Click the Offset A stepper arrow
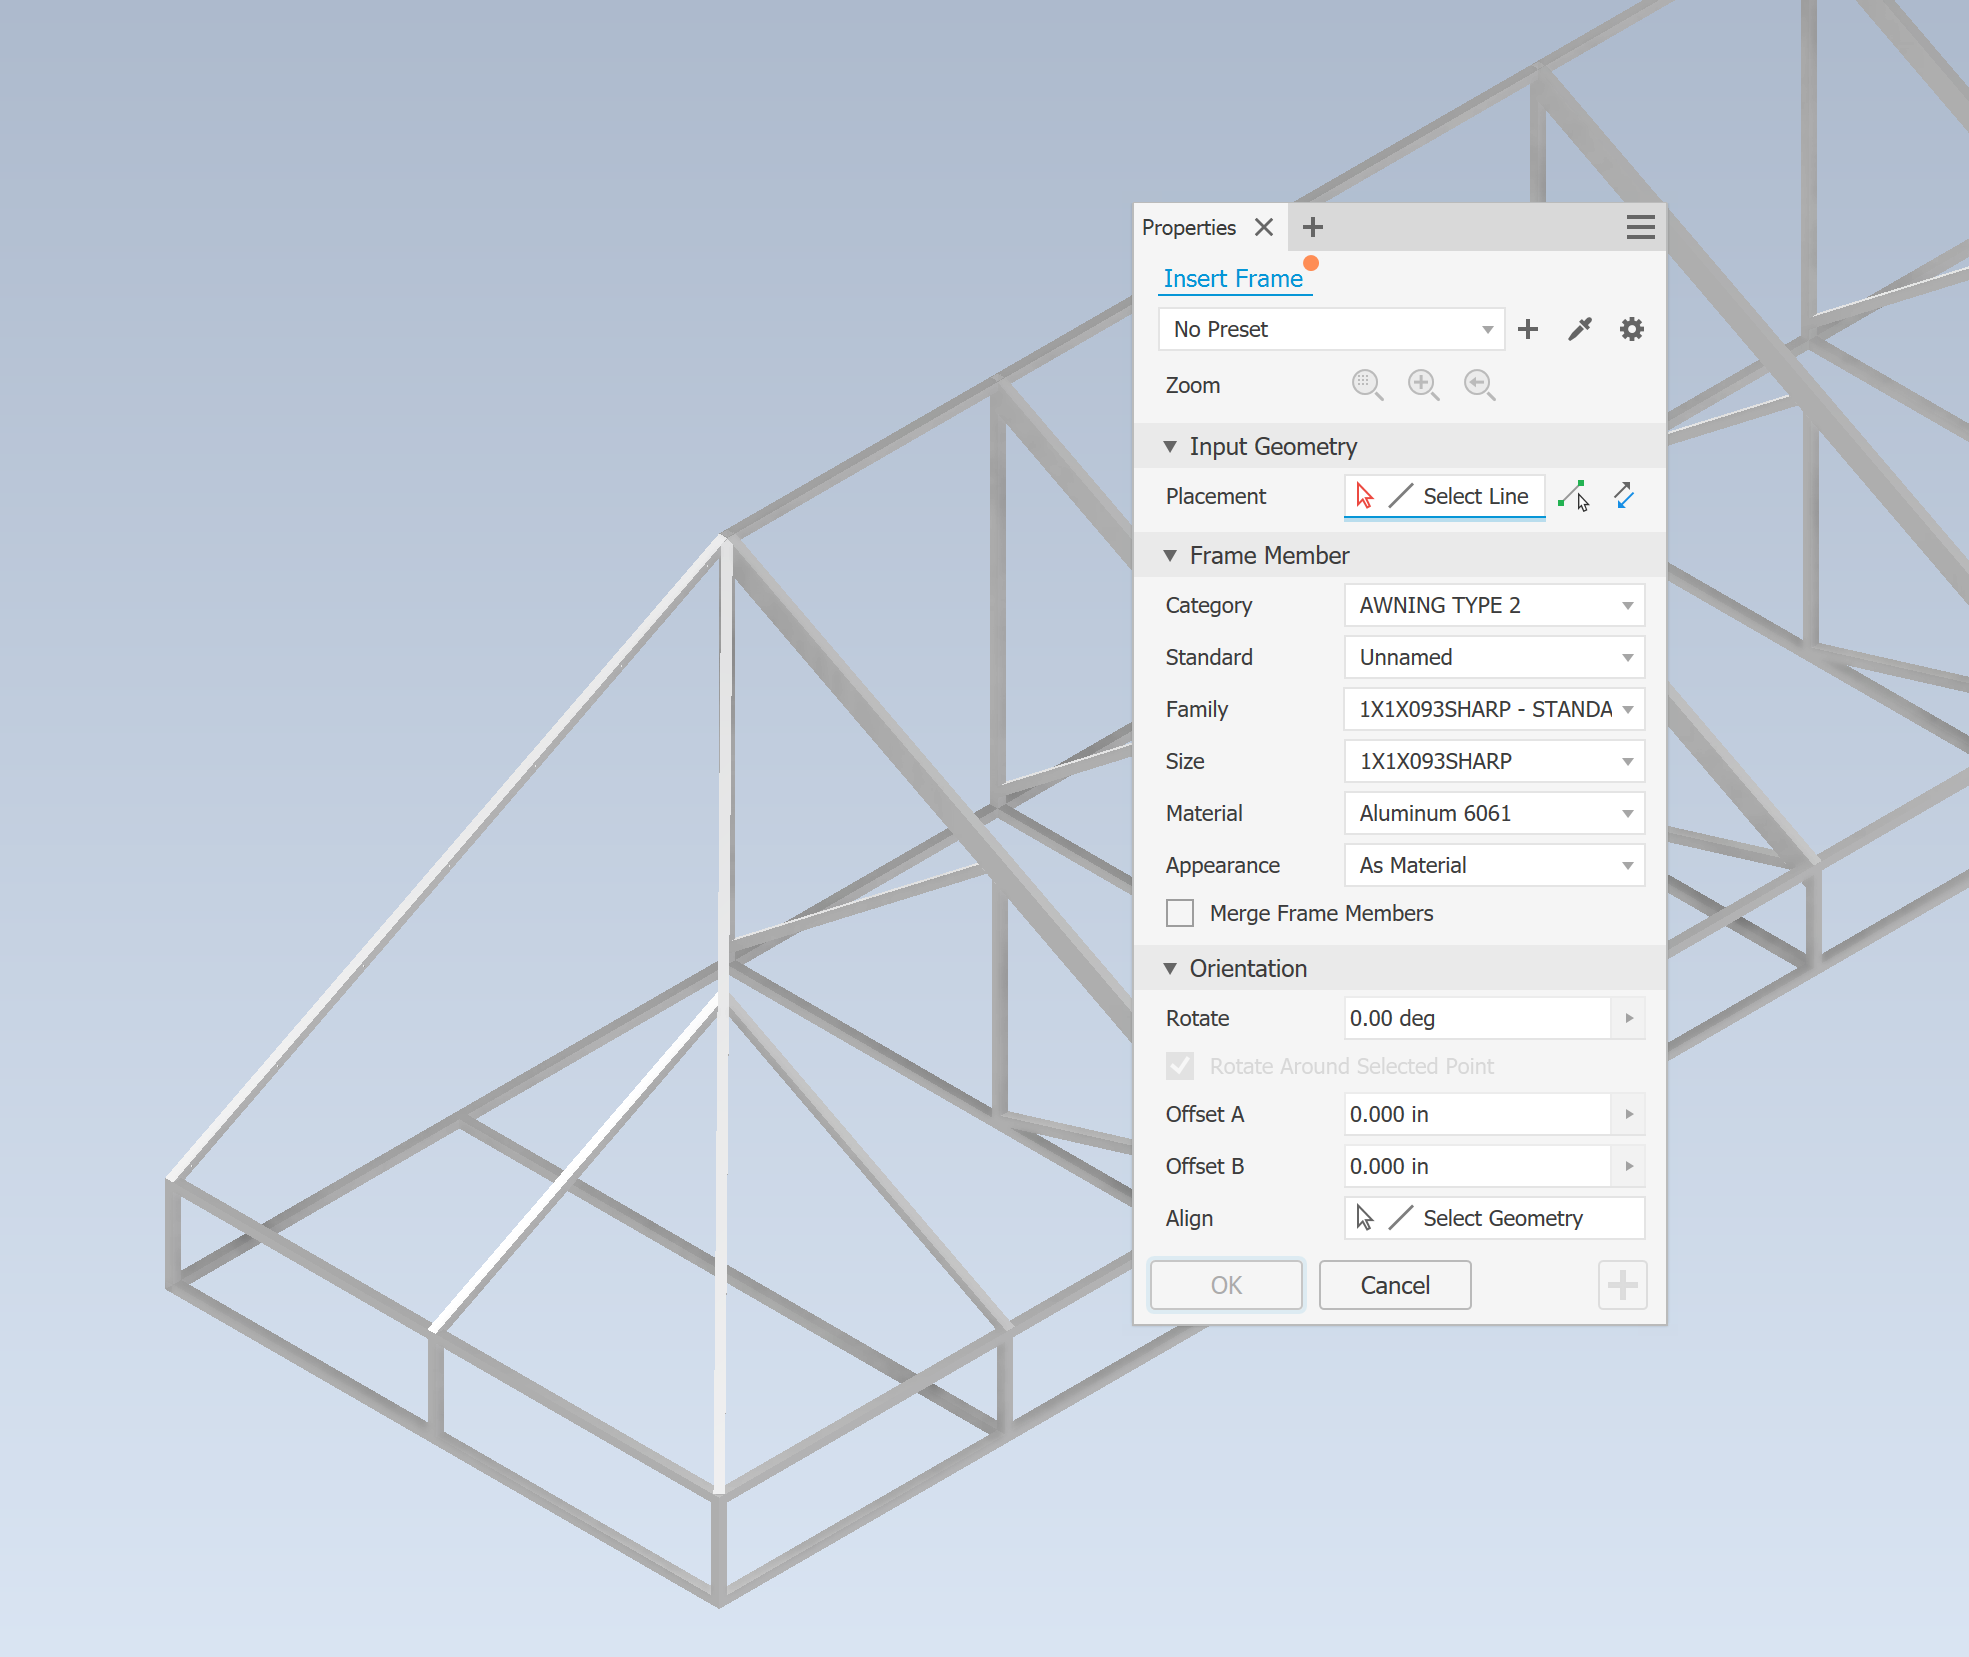1969x1657 pixels. point(1630,1113)
